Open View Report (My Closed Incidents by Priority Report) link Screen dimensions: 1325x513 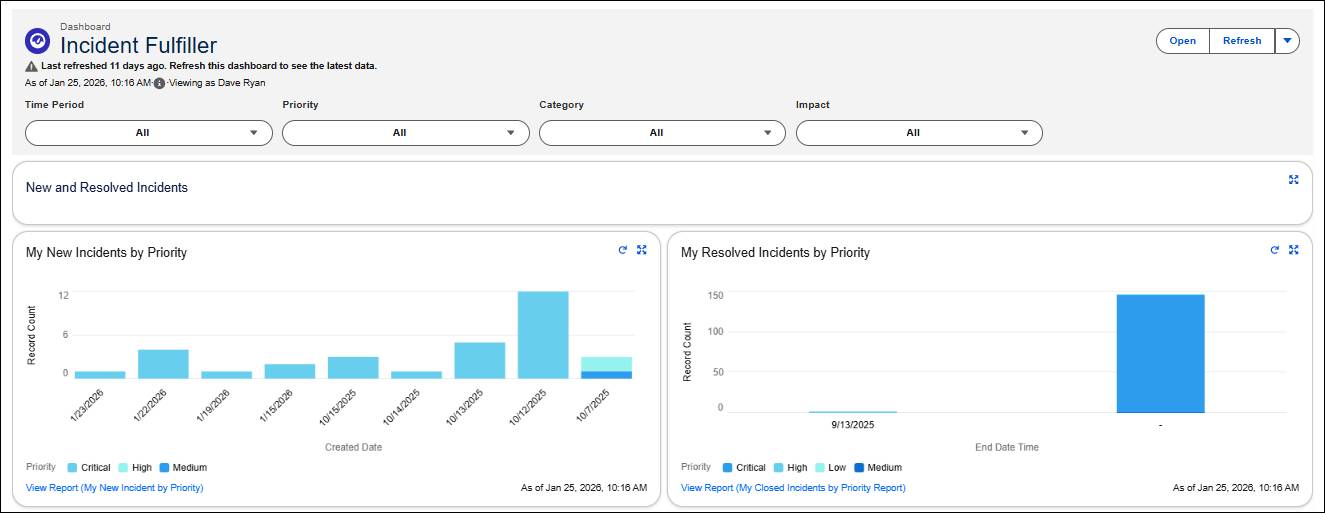(793, 488)
